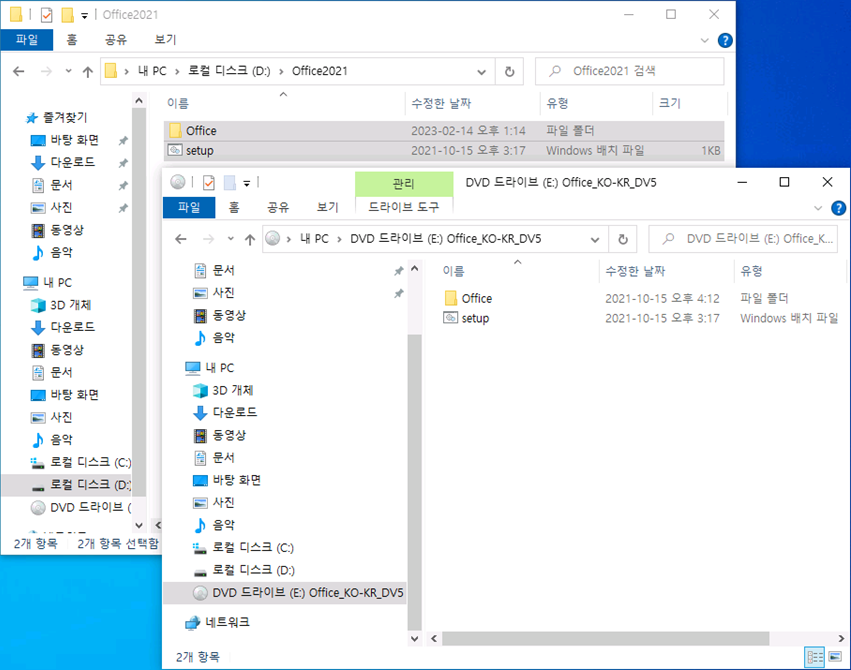This screenshot has width=851, height=670.
Task: Select 내 PC in DVD window sidebar
Action: (209, 368)
